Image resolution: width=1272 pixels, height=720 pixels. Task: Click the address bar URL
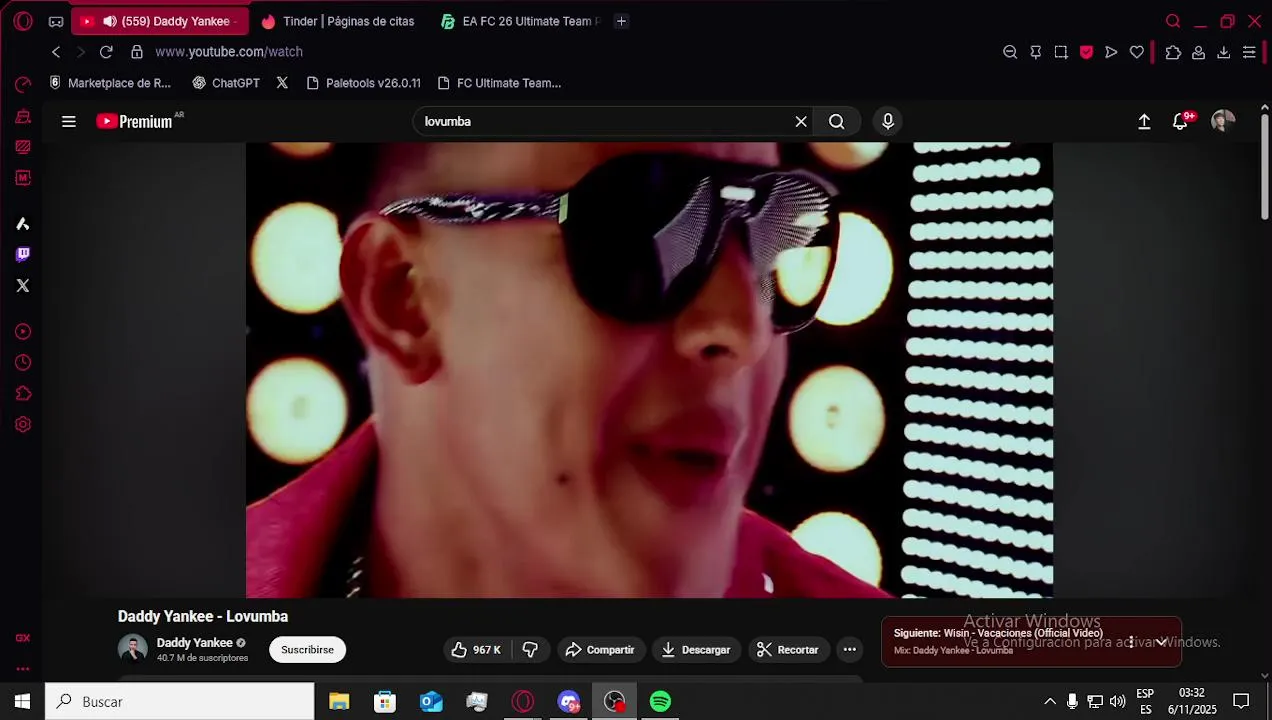tap(229, 52)
